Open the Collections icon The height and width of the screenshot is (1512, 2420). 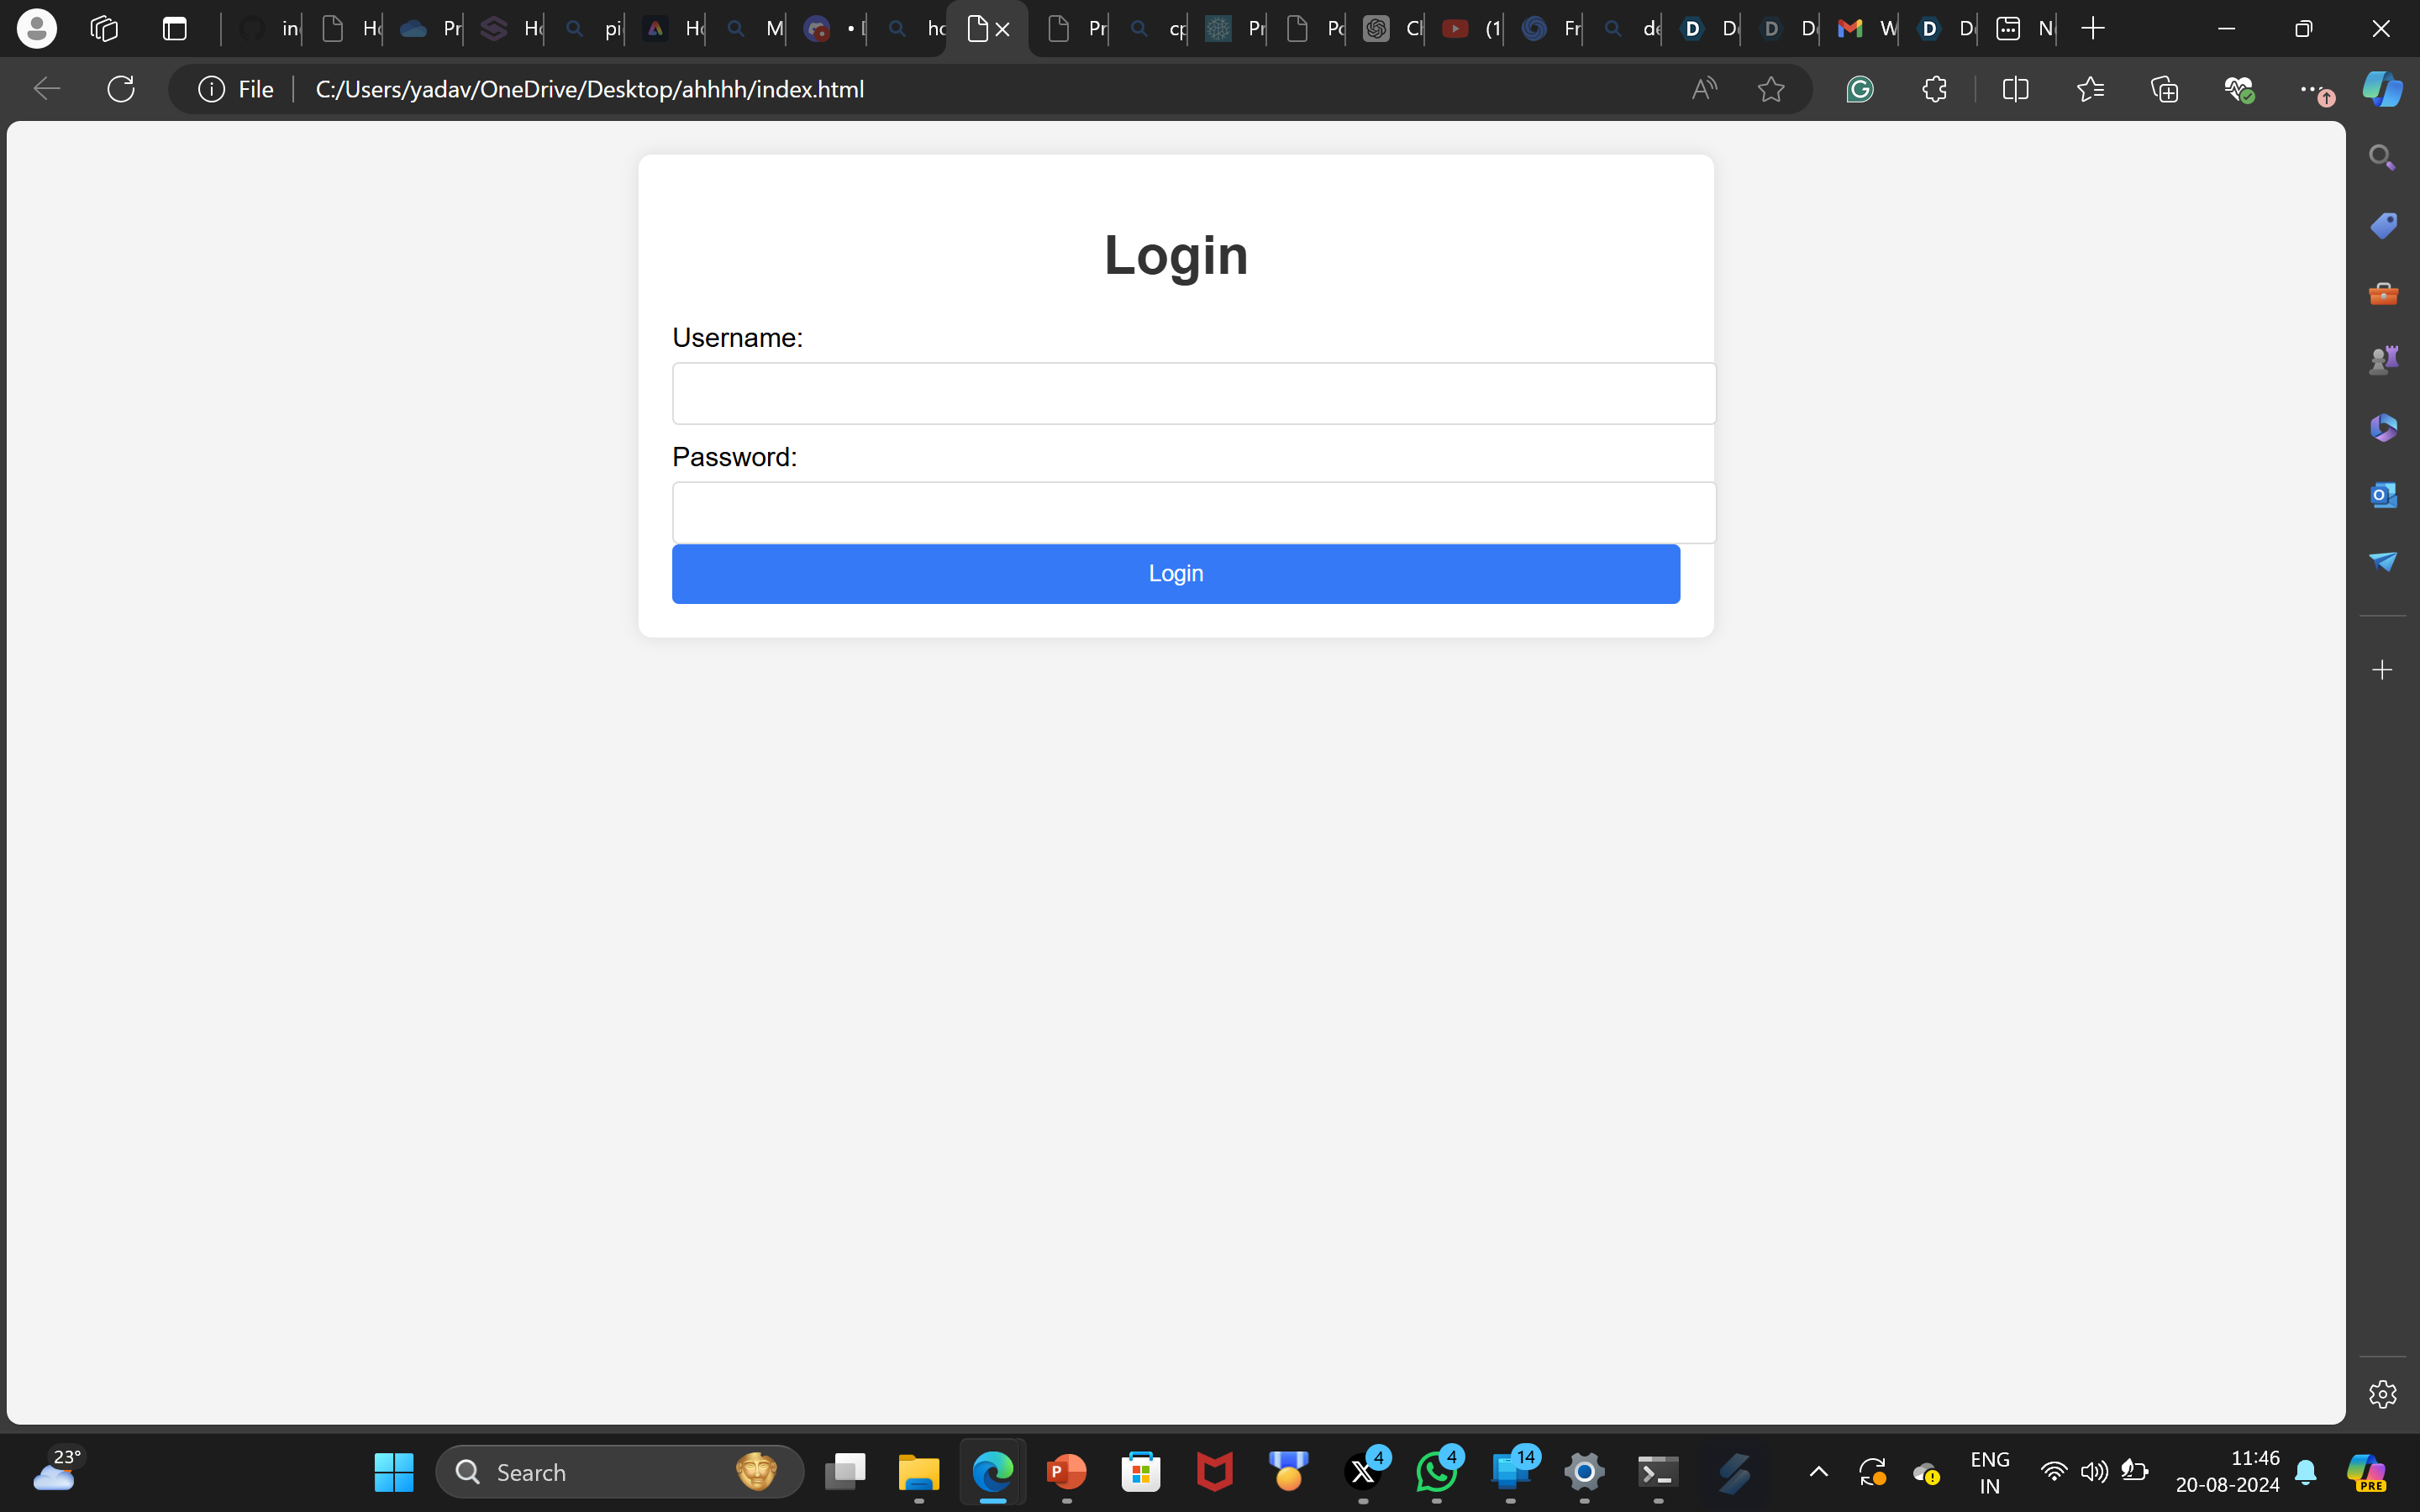pos(2165,89)
